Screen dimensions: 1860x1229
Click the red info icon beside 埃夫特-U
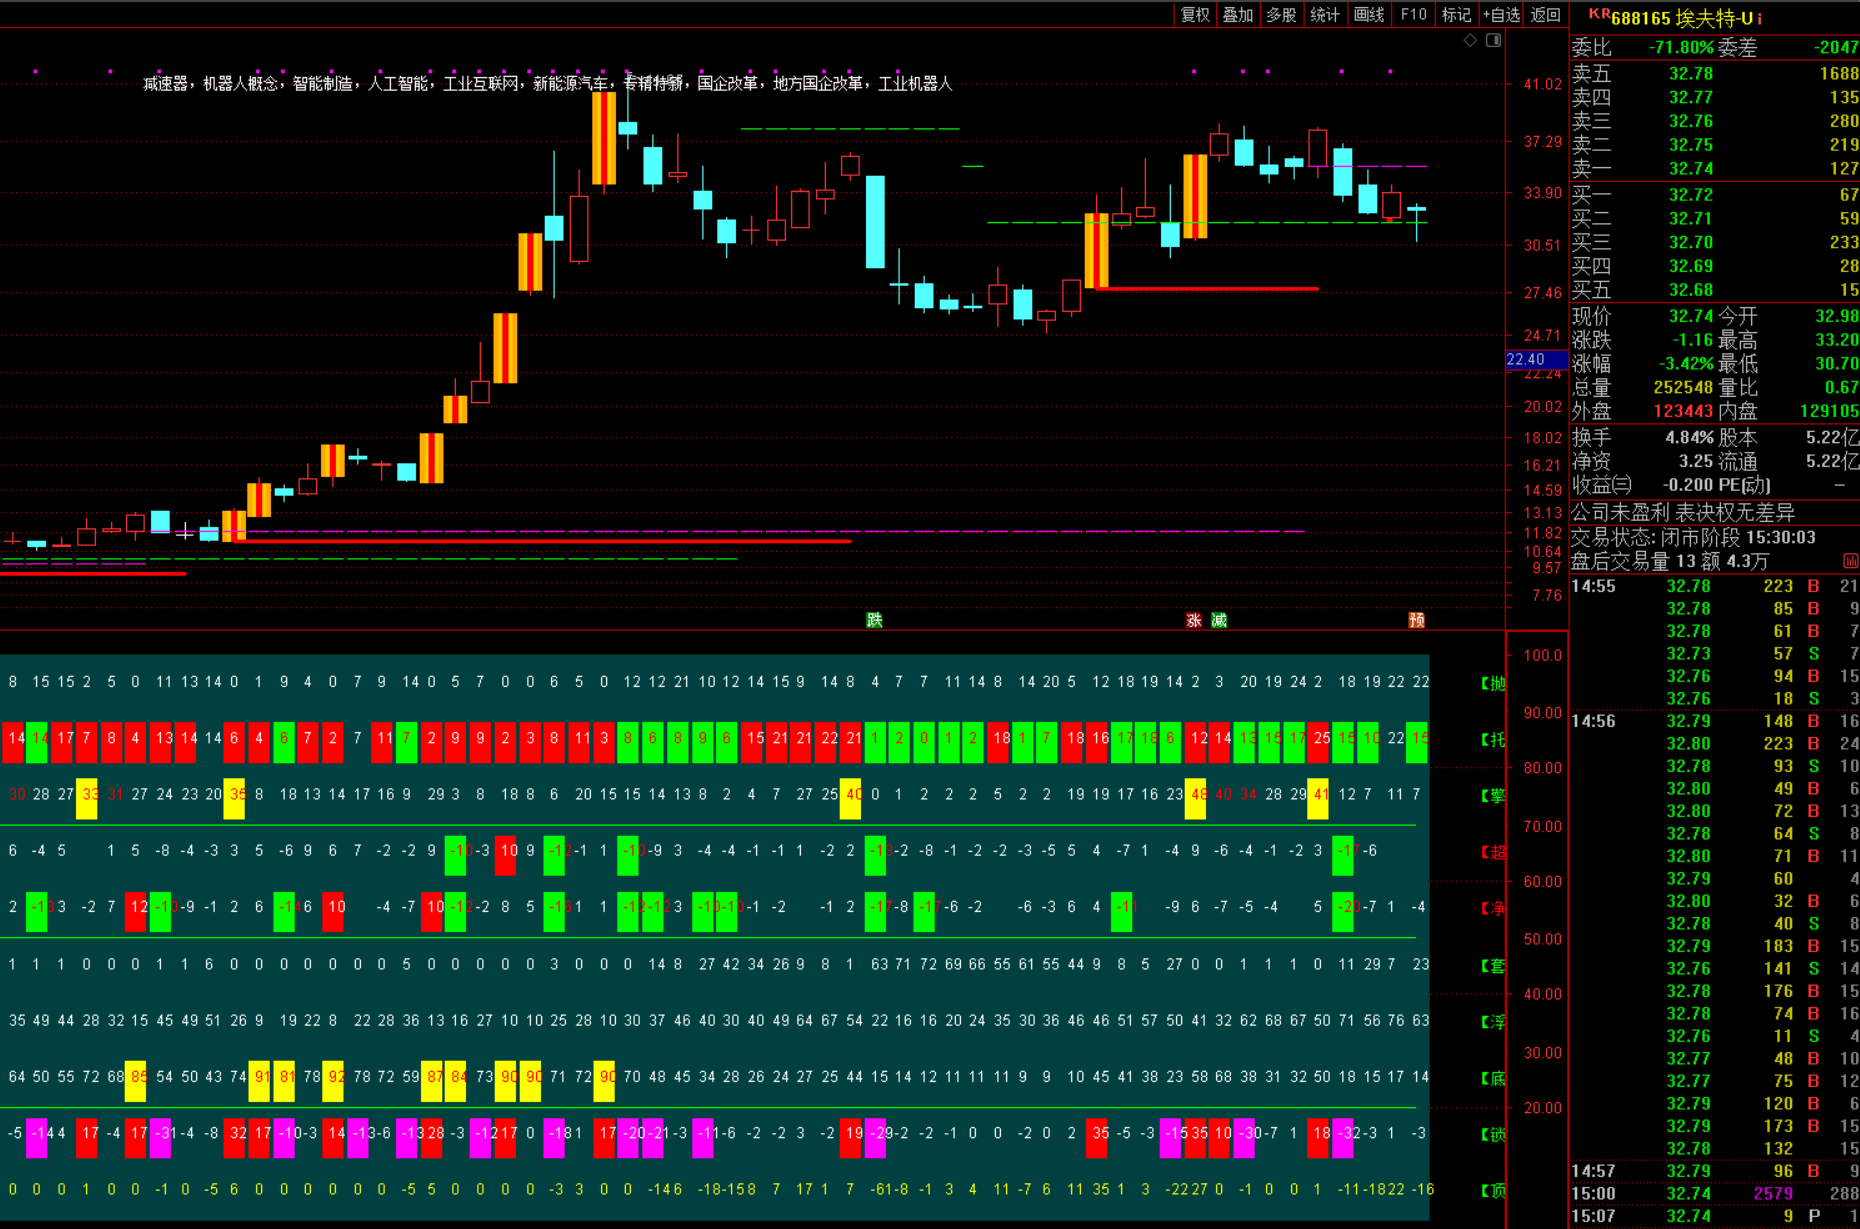coord(1759,19)
